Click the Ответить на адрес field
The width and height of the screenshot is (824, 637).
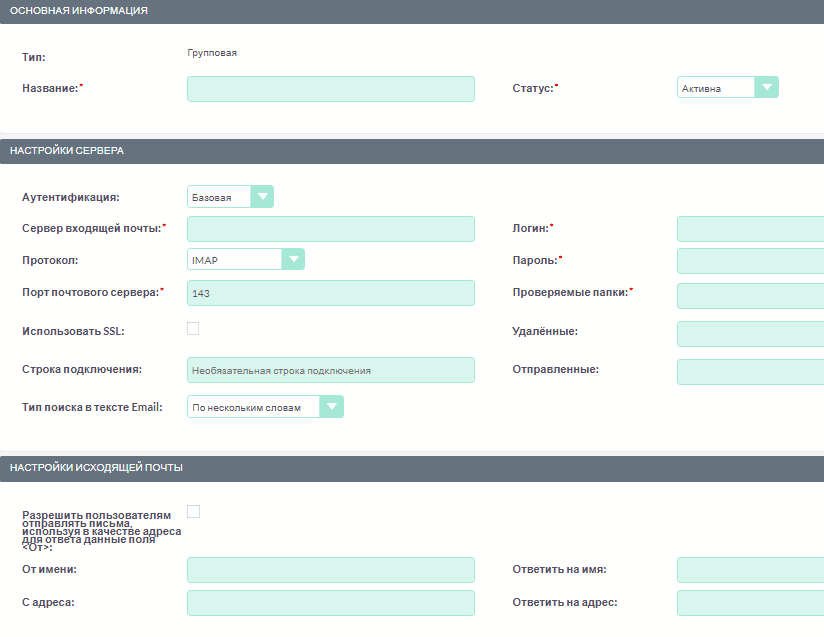click(750, 603)
